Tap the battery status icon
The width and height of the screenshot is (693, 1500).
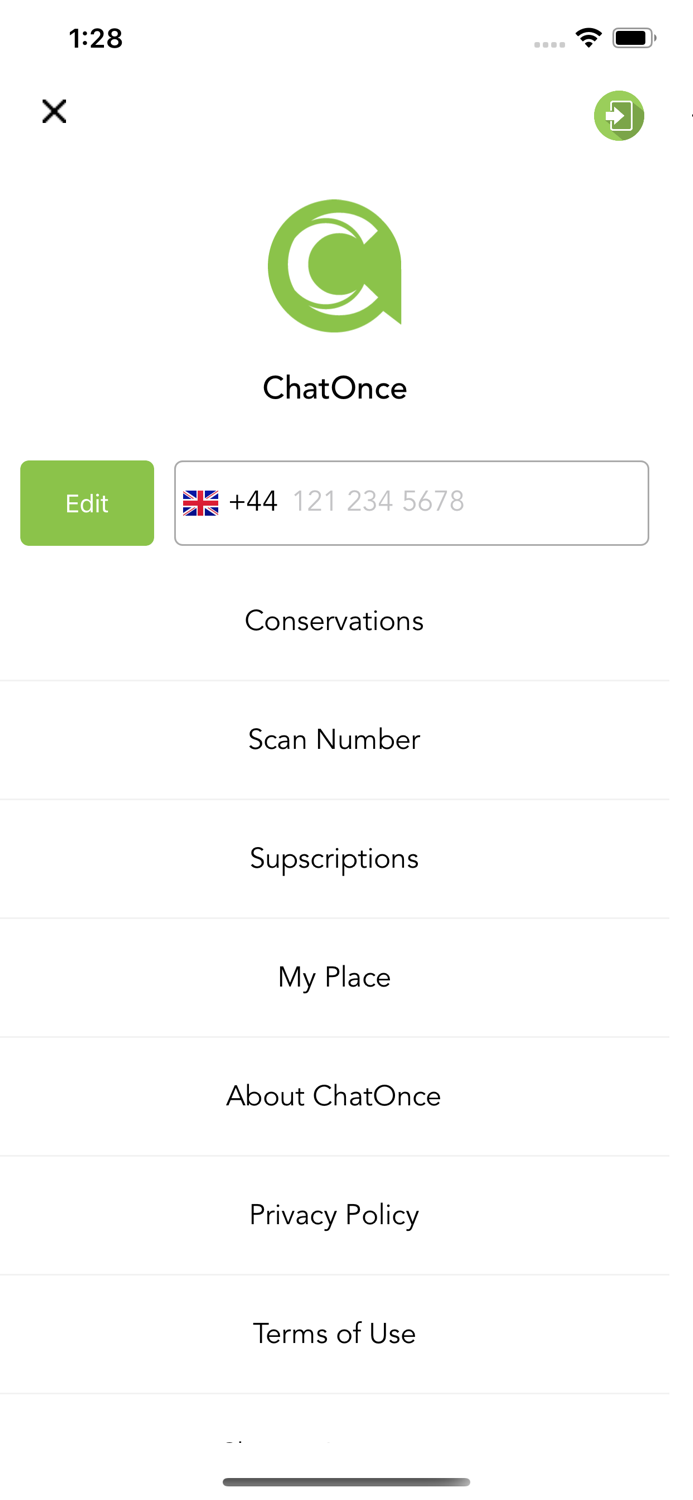tap(634, 38)
